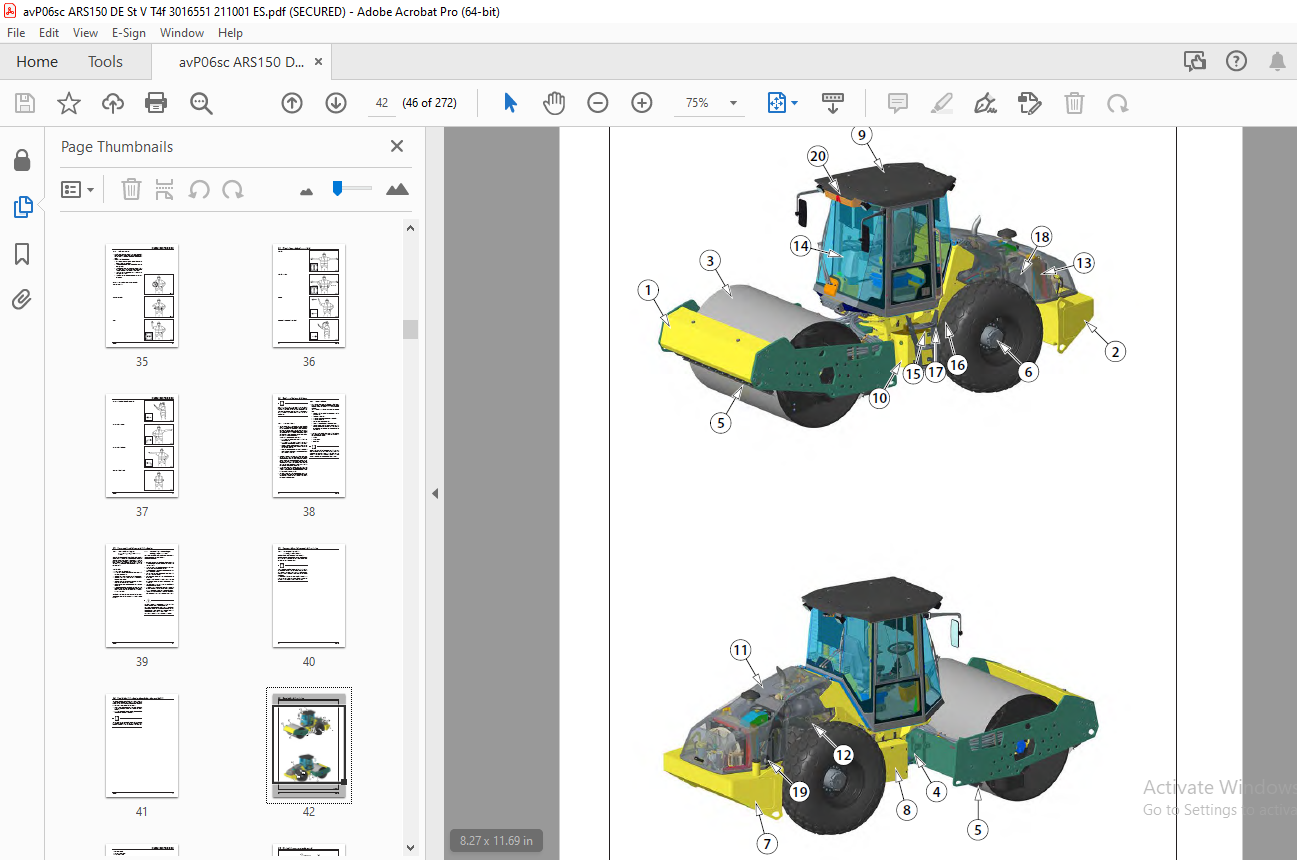Open the Bookmarks sidebar panel
The height and width of the screenshot is (860, 1297).
[x=22, y=254]
